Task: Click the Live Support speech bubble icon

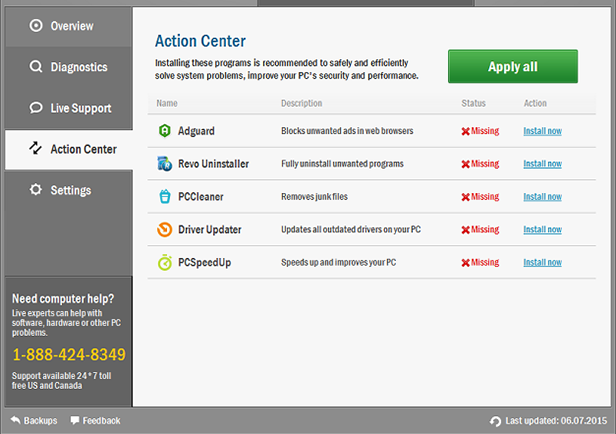Action: coord(36,108)
